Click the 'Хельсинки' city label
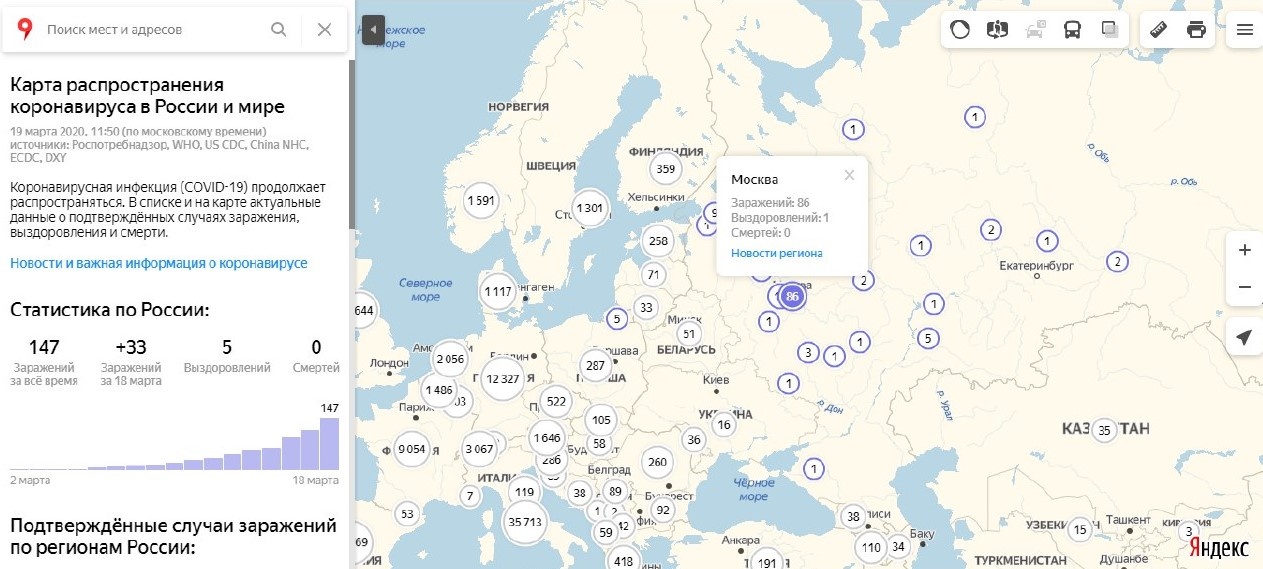Image resolution: width=1263 pixels, height=569 pixels. (x=655, y=197)
